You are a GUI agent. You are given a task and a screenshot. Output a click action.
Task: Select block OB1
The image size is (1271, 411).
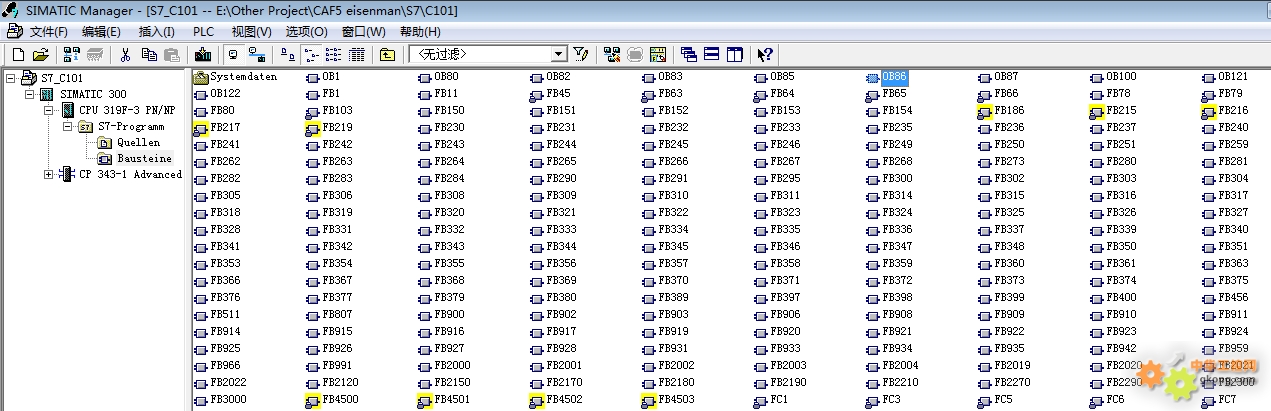click(x=323, y=77)
